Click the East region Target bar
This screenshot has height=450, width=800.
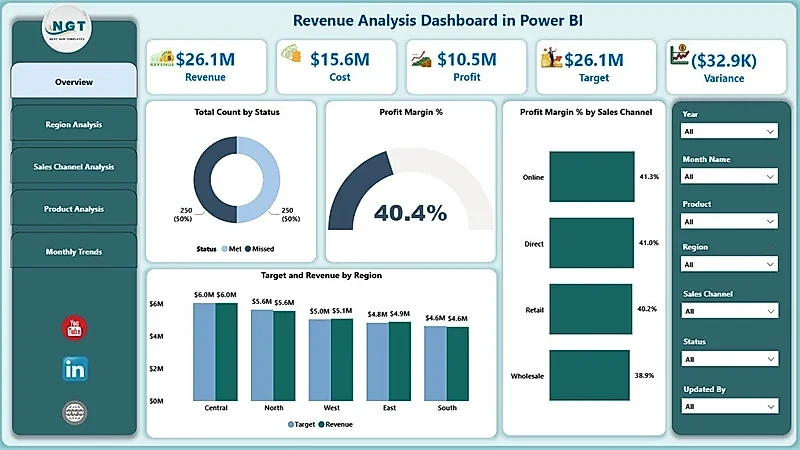tap(378, 362)
